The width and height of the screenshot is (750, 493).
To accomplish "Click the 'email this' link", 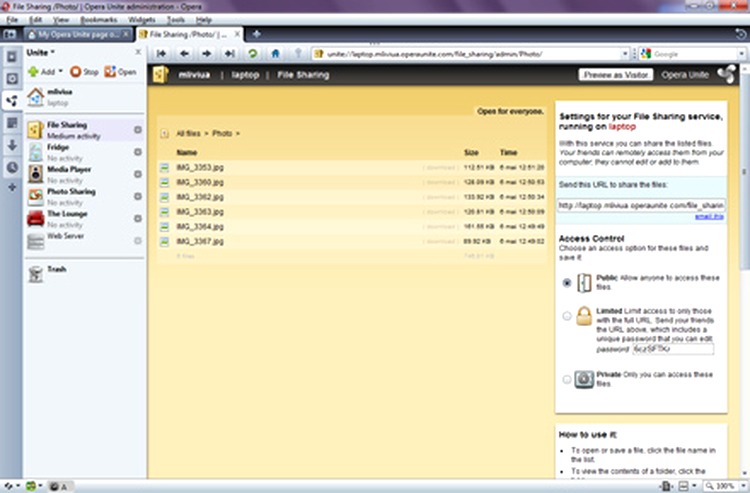I will point(709,217).
